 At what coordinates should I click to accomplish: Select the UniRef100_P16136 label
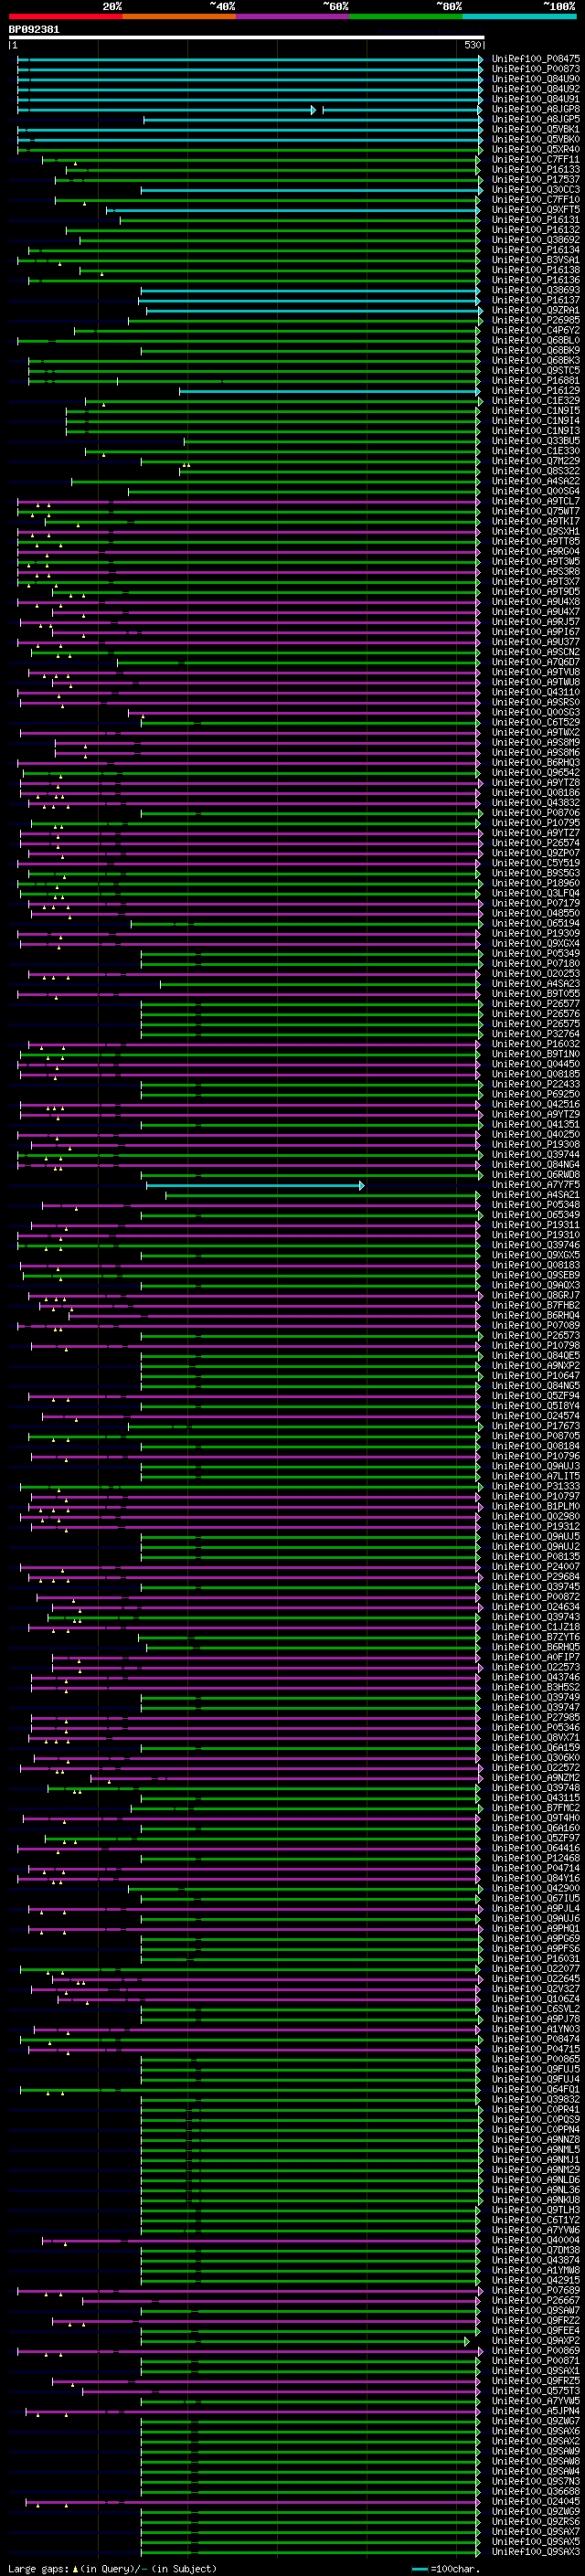click(536, 280)
